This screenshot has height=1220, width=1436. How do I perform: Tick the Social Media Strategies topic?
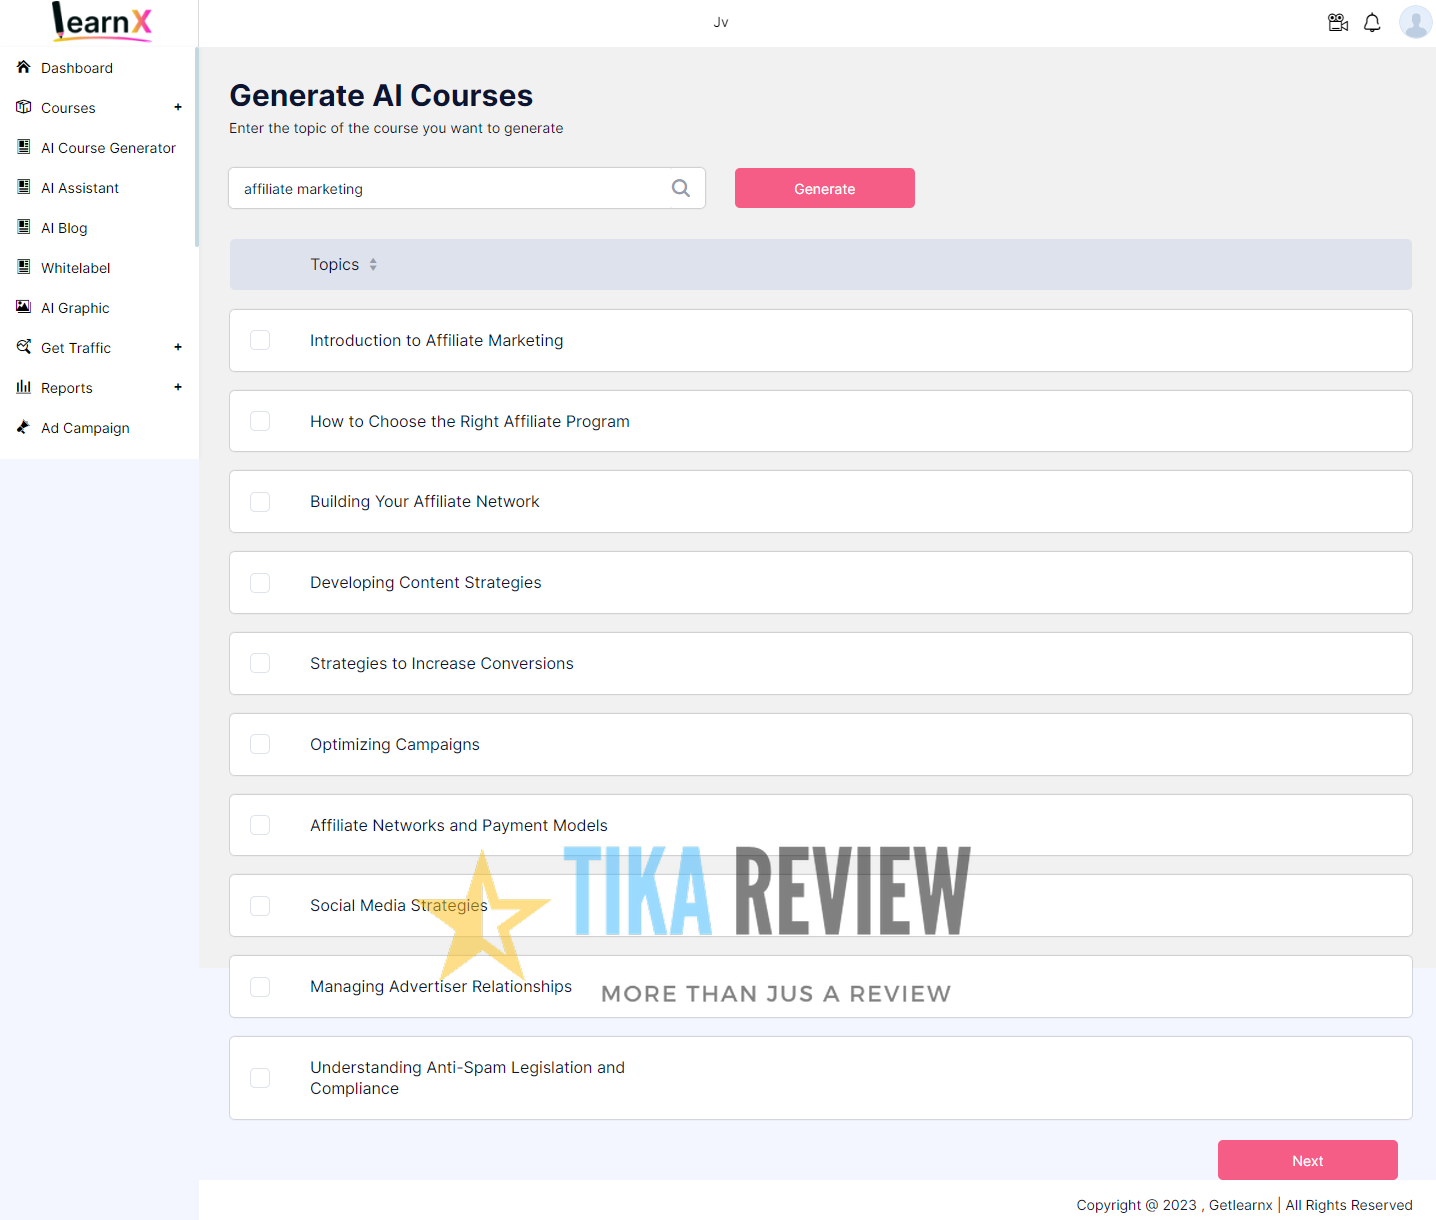(260, 905)
